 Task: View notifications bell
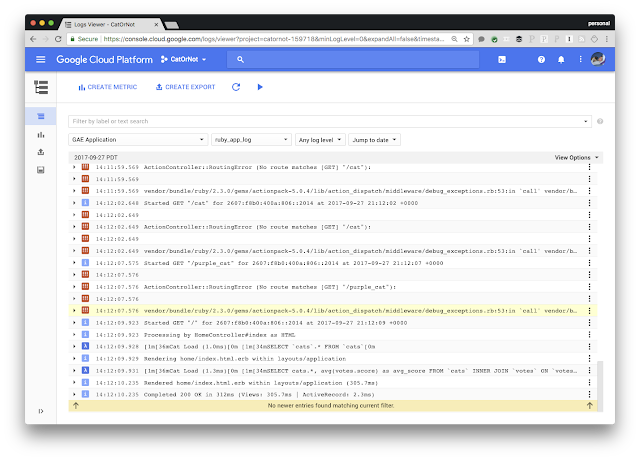[561, 60]
